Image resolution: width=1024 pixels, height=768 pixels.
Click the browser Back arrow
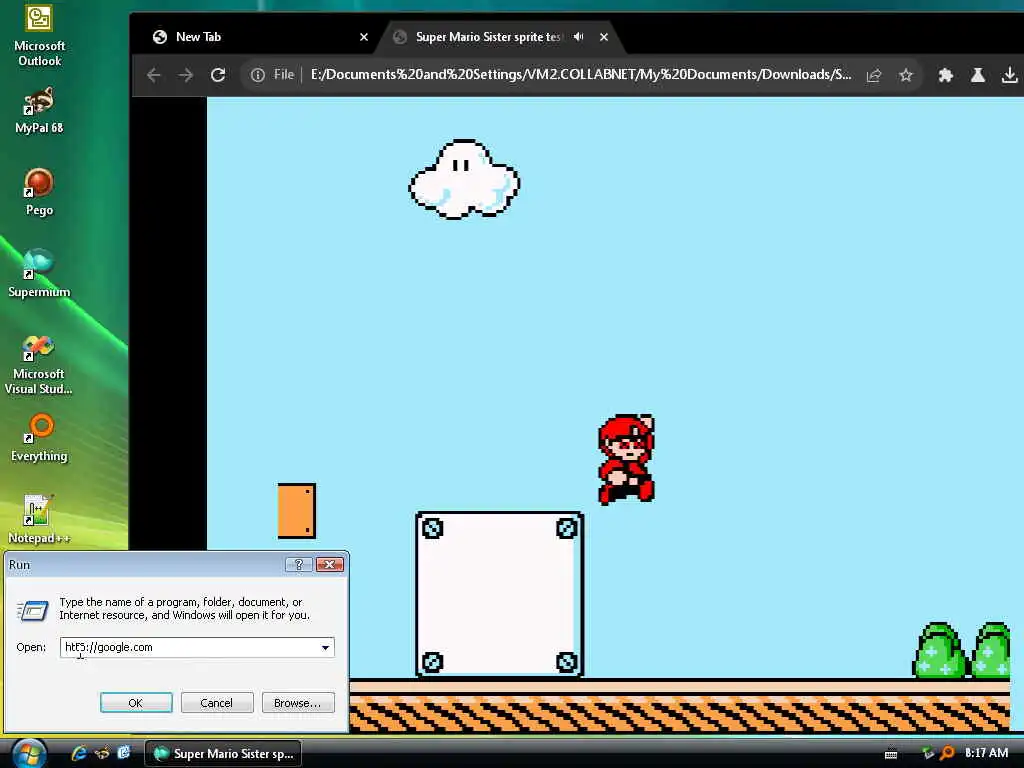pos(154,75)
